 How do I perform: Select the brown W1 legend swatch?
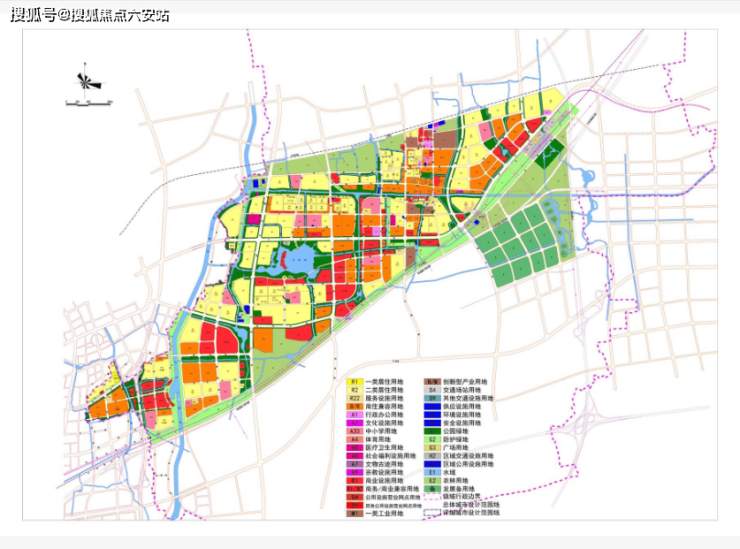(354, 514)
